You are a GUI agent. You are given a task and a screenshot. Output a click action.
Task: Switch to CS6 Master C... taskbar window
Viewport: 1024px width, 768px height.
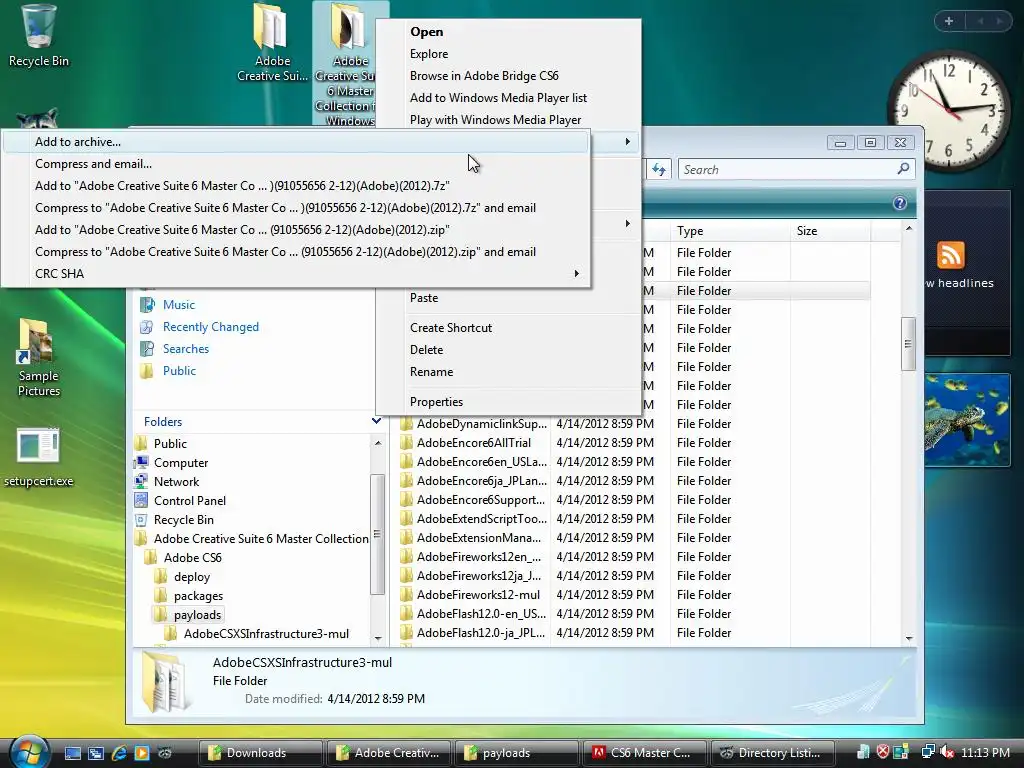click(x=643, y=753)
